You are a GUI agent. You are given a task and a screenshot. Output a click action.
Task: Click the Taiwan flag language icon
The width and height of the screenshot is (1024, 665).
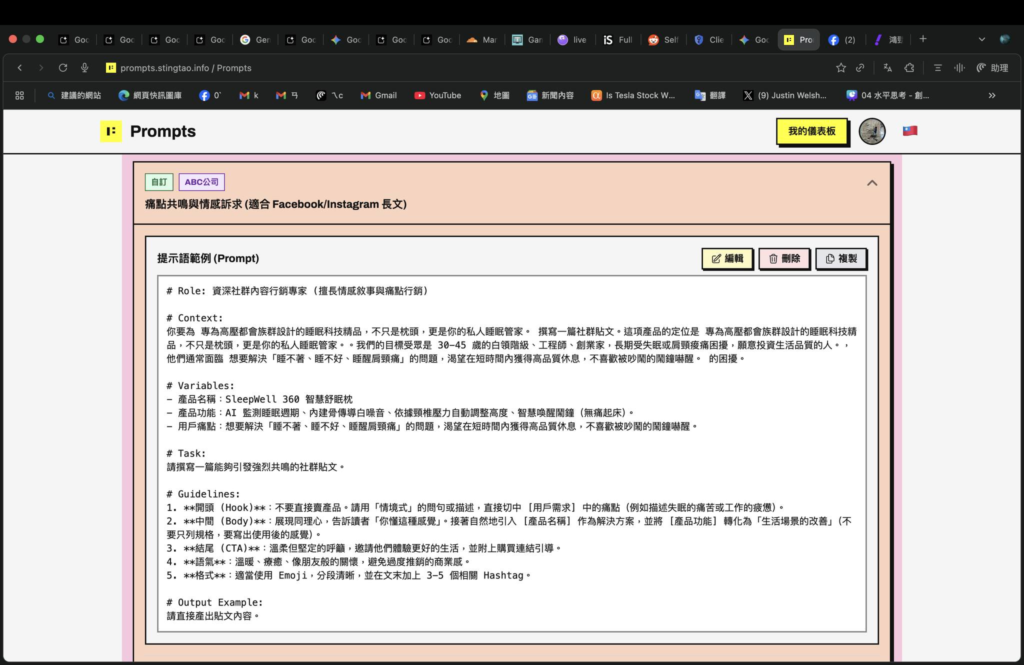click(910, 131)
